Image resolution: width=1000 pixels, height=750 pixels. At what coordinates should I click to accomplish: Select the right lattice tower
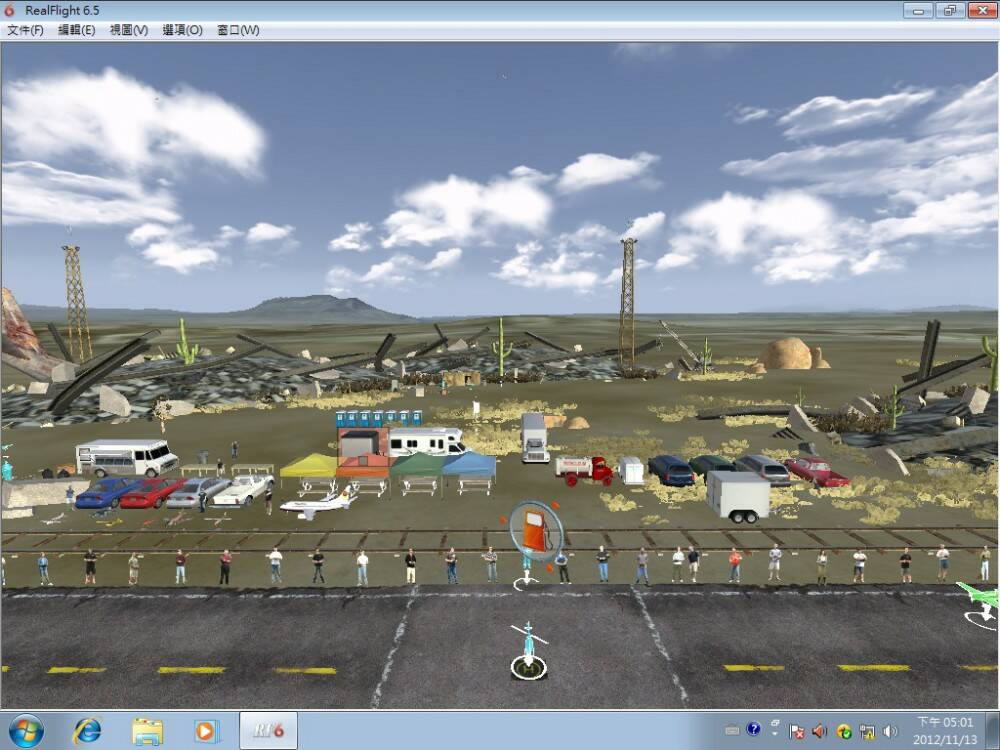628,303
